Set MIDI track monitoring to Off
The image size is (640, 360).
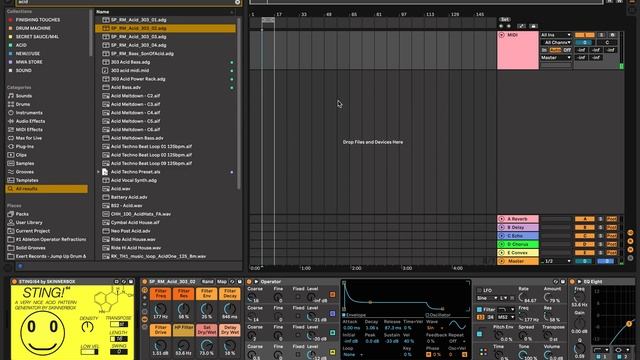567,50
